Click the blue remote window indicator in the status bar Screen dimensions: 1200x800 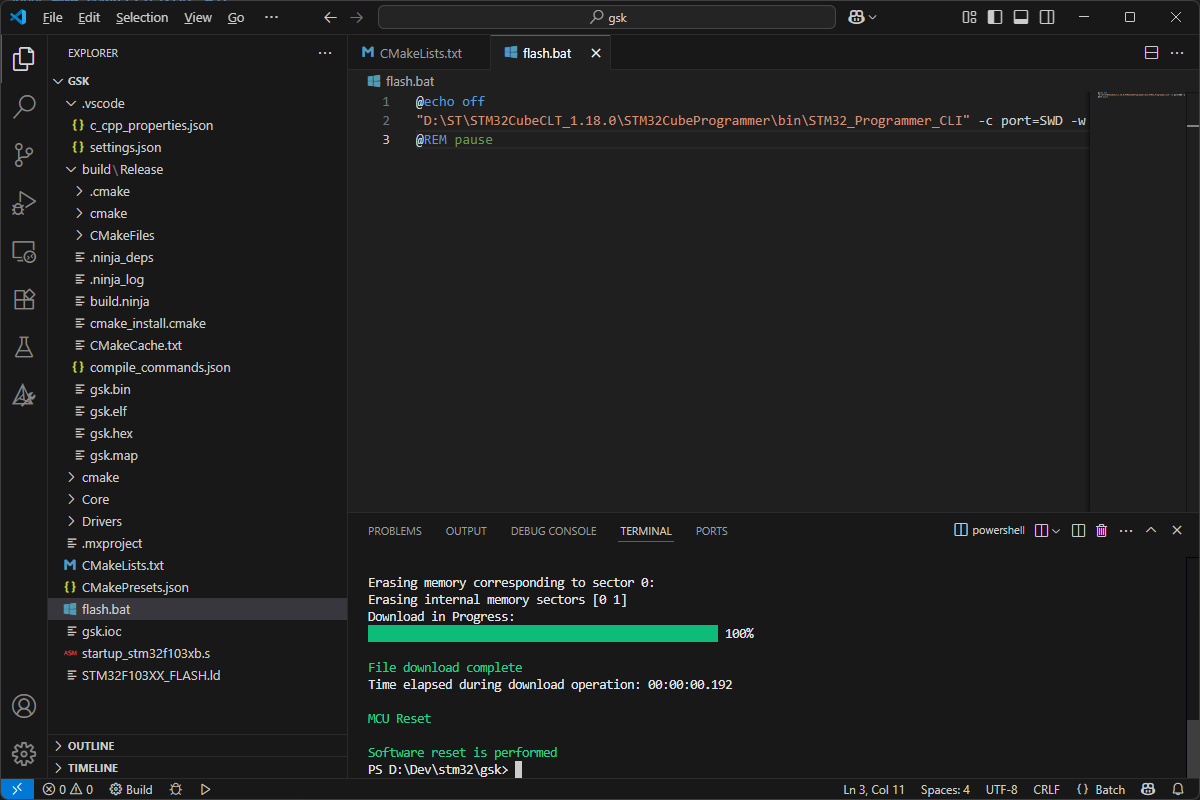click(17, 789)
